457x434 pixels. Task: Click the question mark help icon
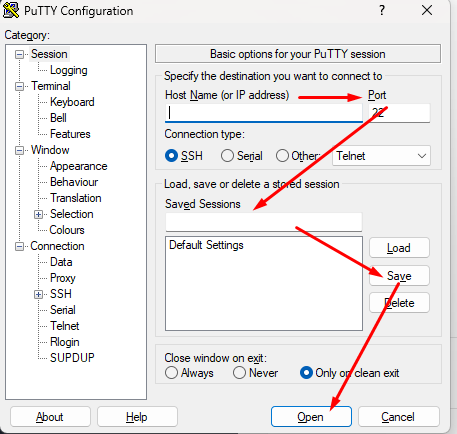[382, 10]
